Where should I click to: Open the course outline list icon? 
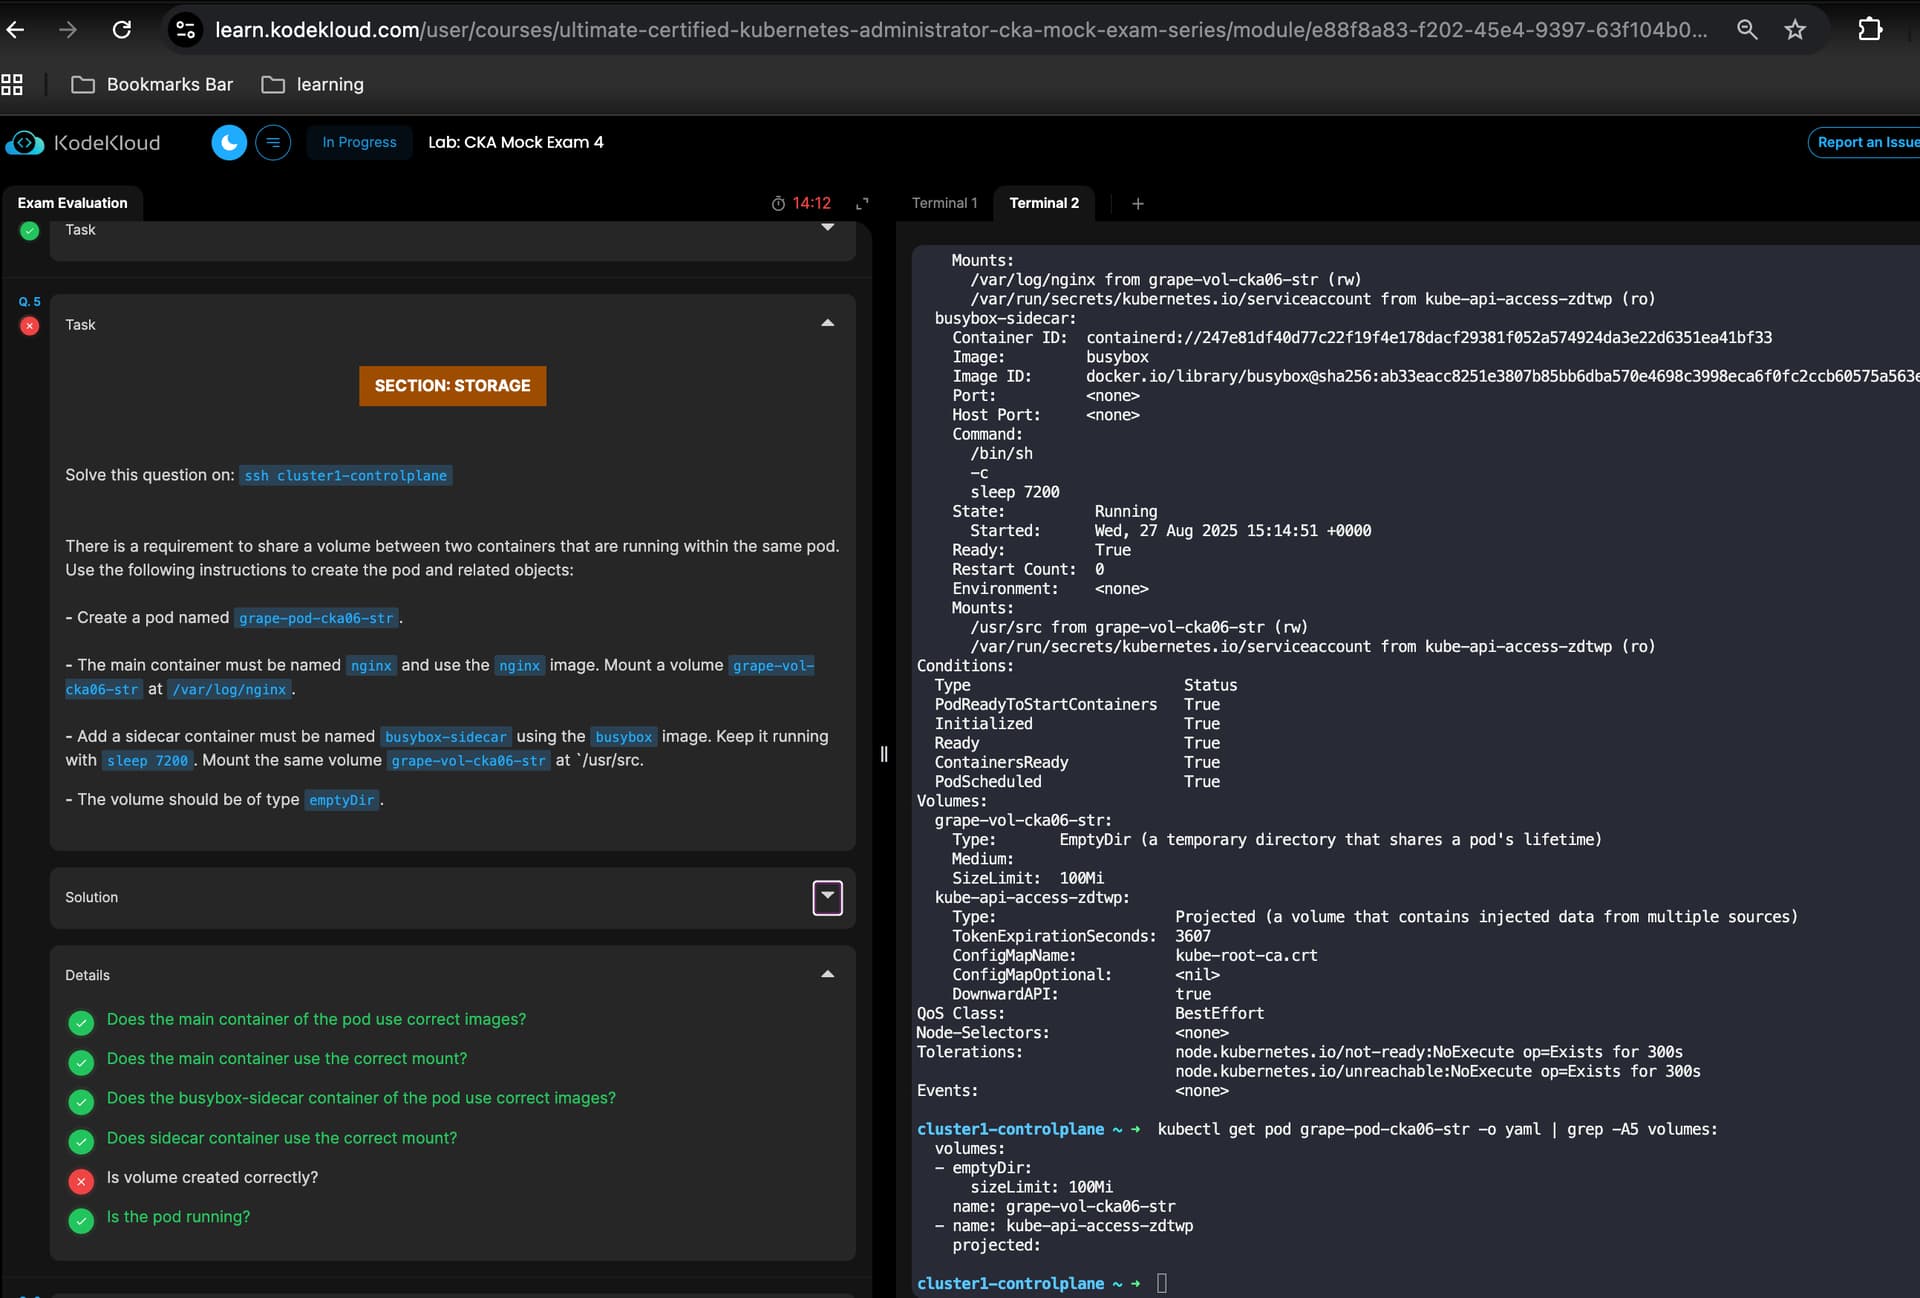coord(273,143)
